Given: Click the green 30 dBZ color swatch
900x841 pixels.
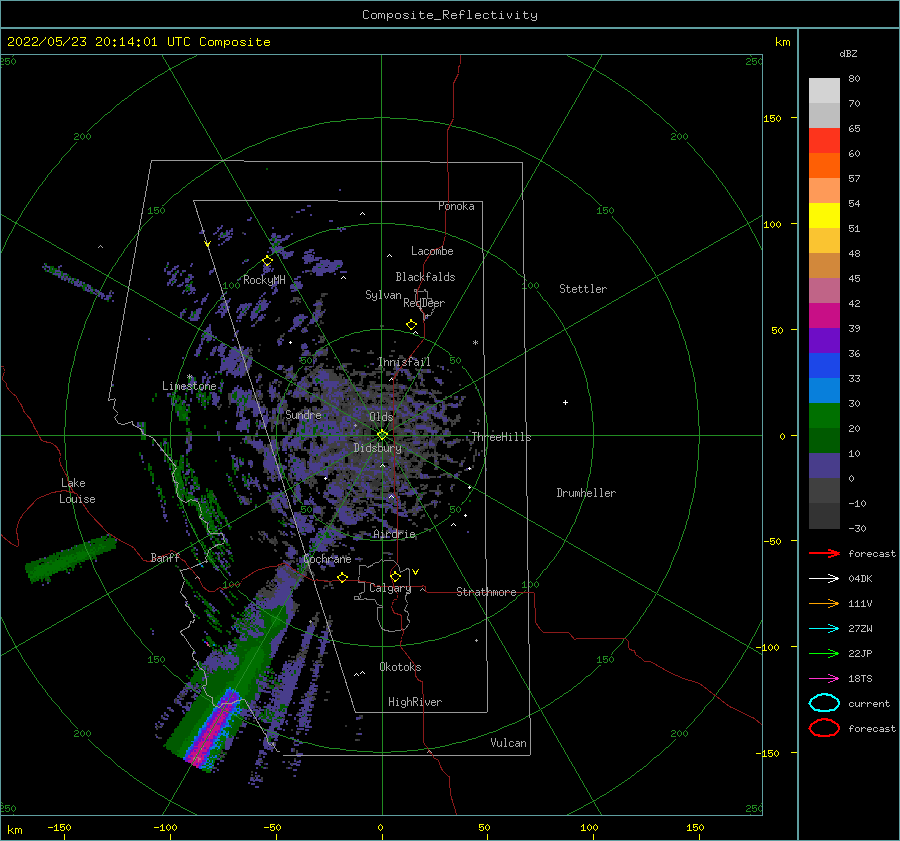Looking at the screenshot, I should [x=824, y=416].
